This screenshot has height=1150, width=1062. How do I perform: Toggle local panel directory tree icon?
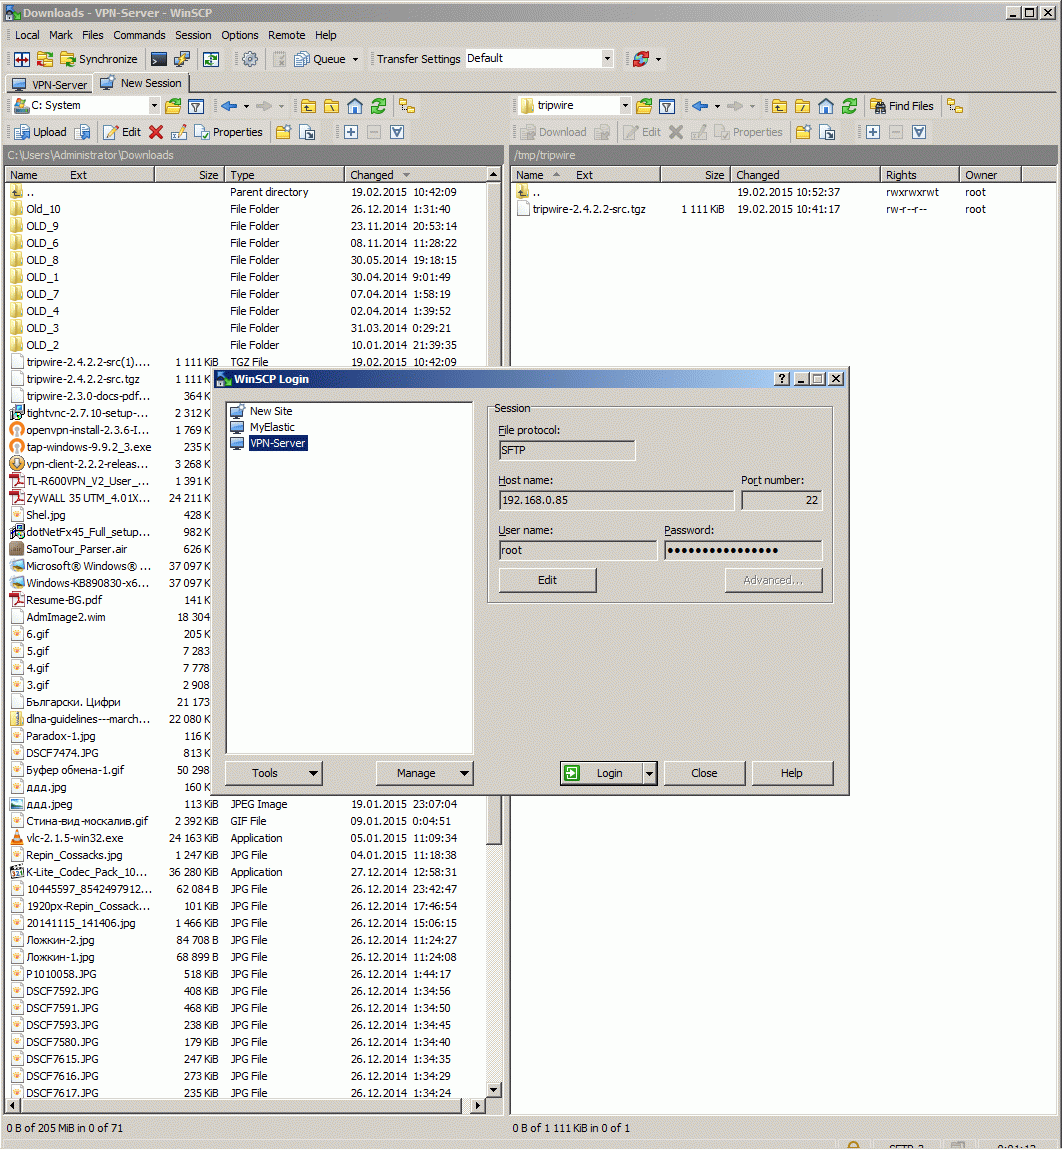coord(407,106)
